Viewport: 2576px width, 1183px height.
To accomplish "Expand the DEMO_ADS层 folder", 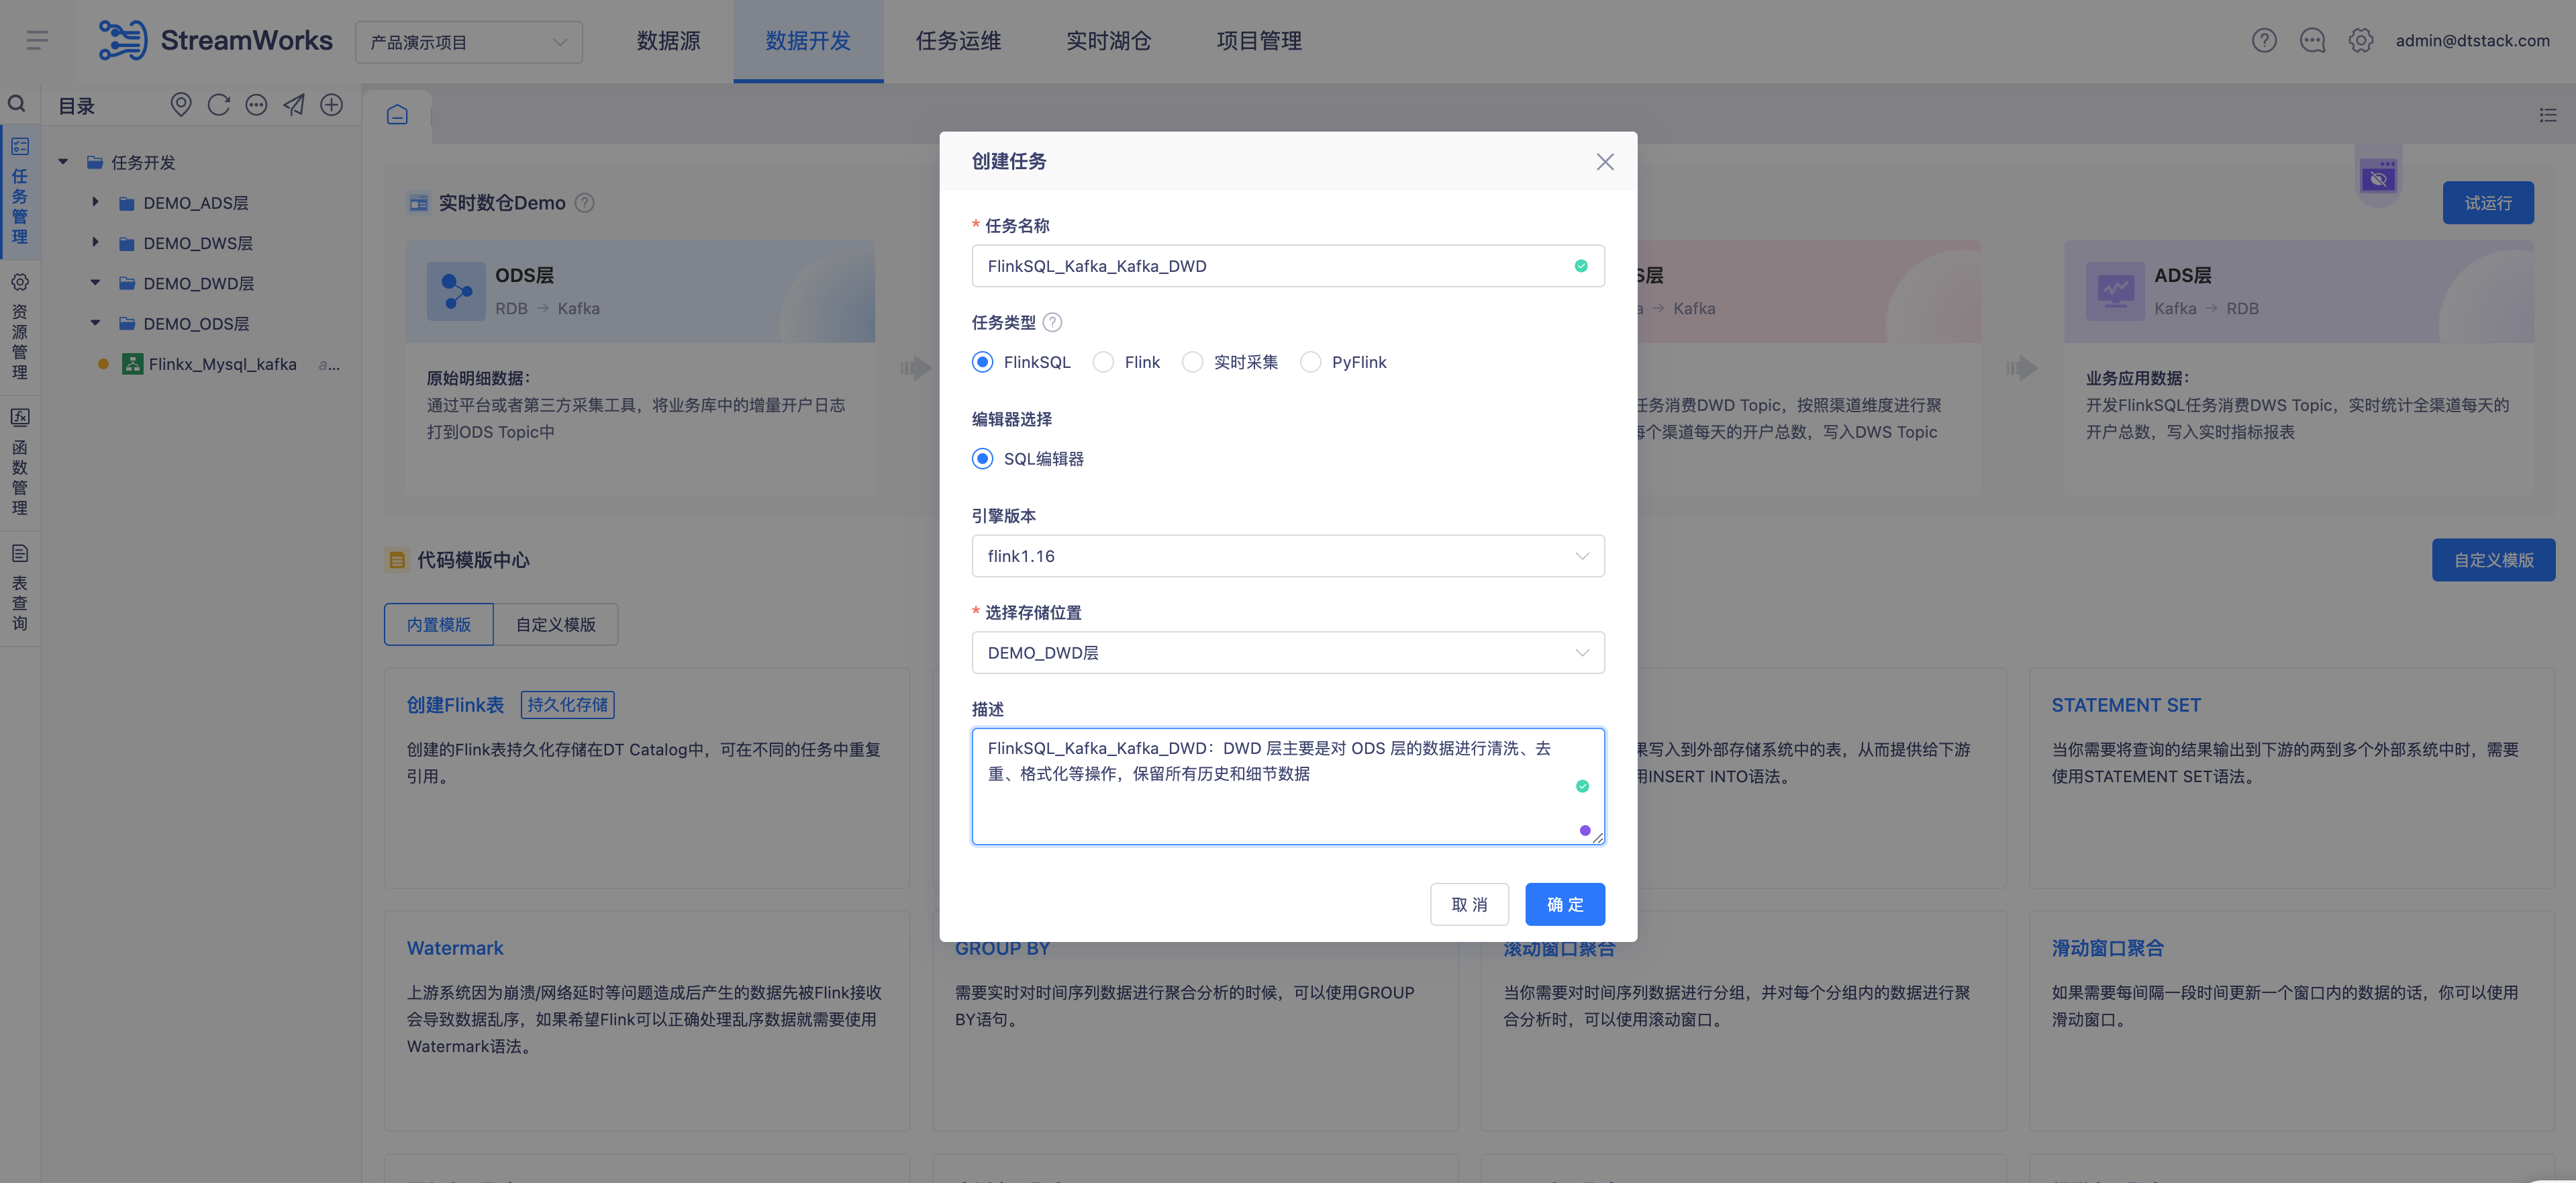I will click(x=95, y=202).
